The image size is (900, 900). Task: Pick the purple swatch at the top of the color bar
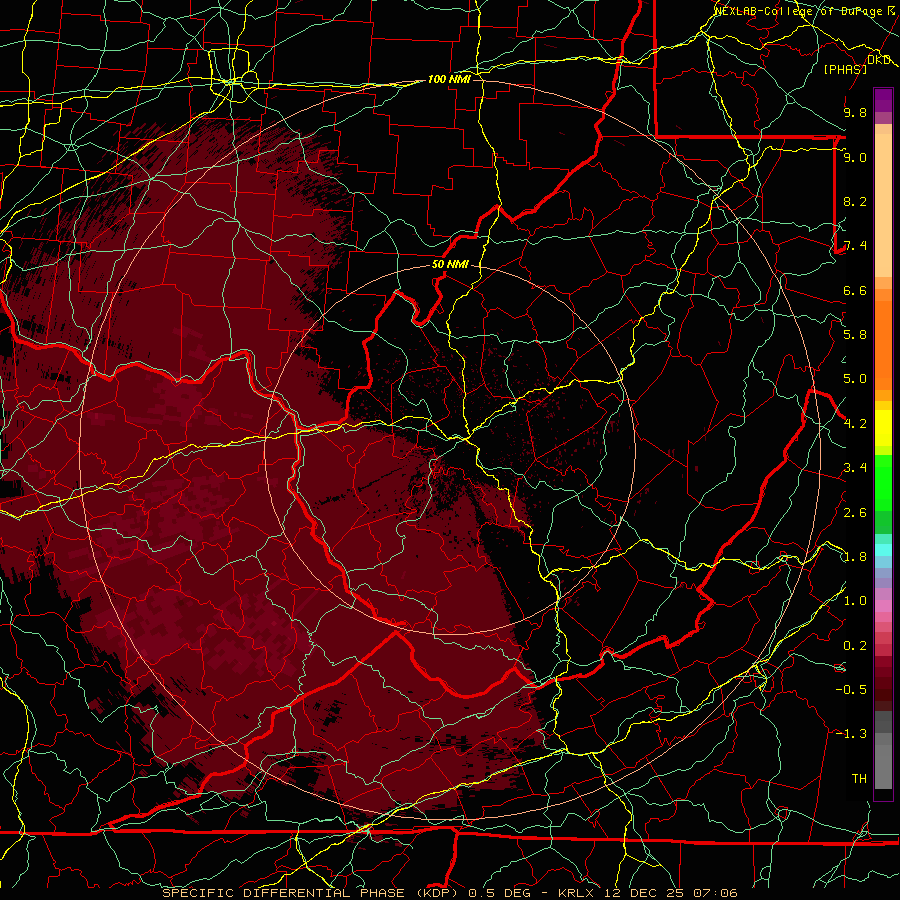click(883, 100)
